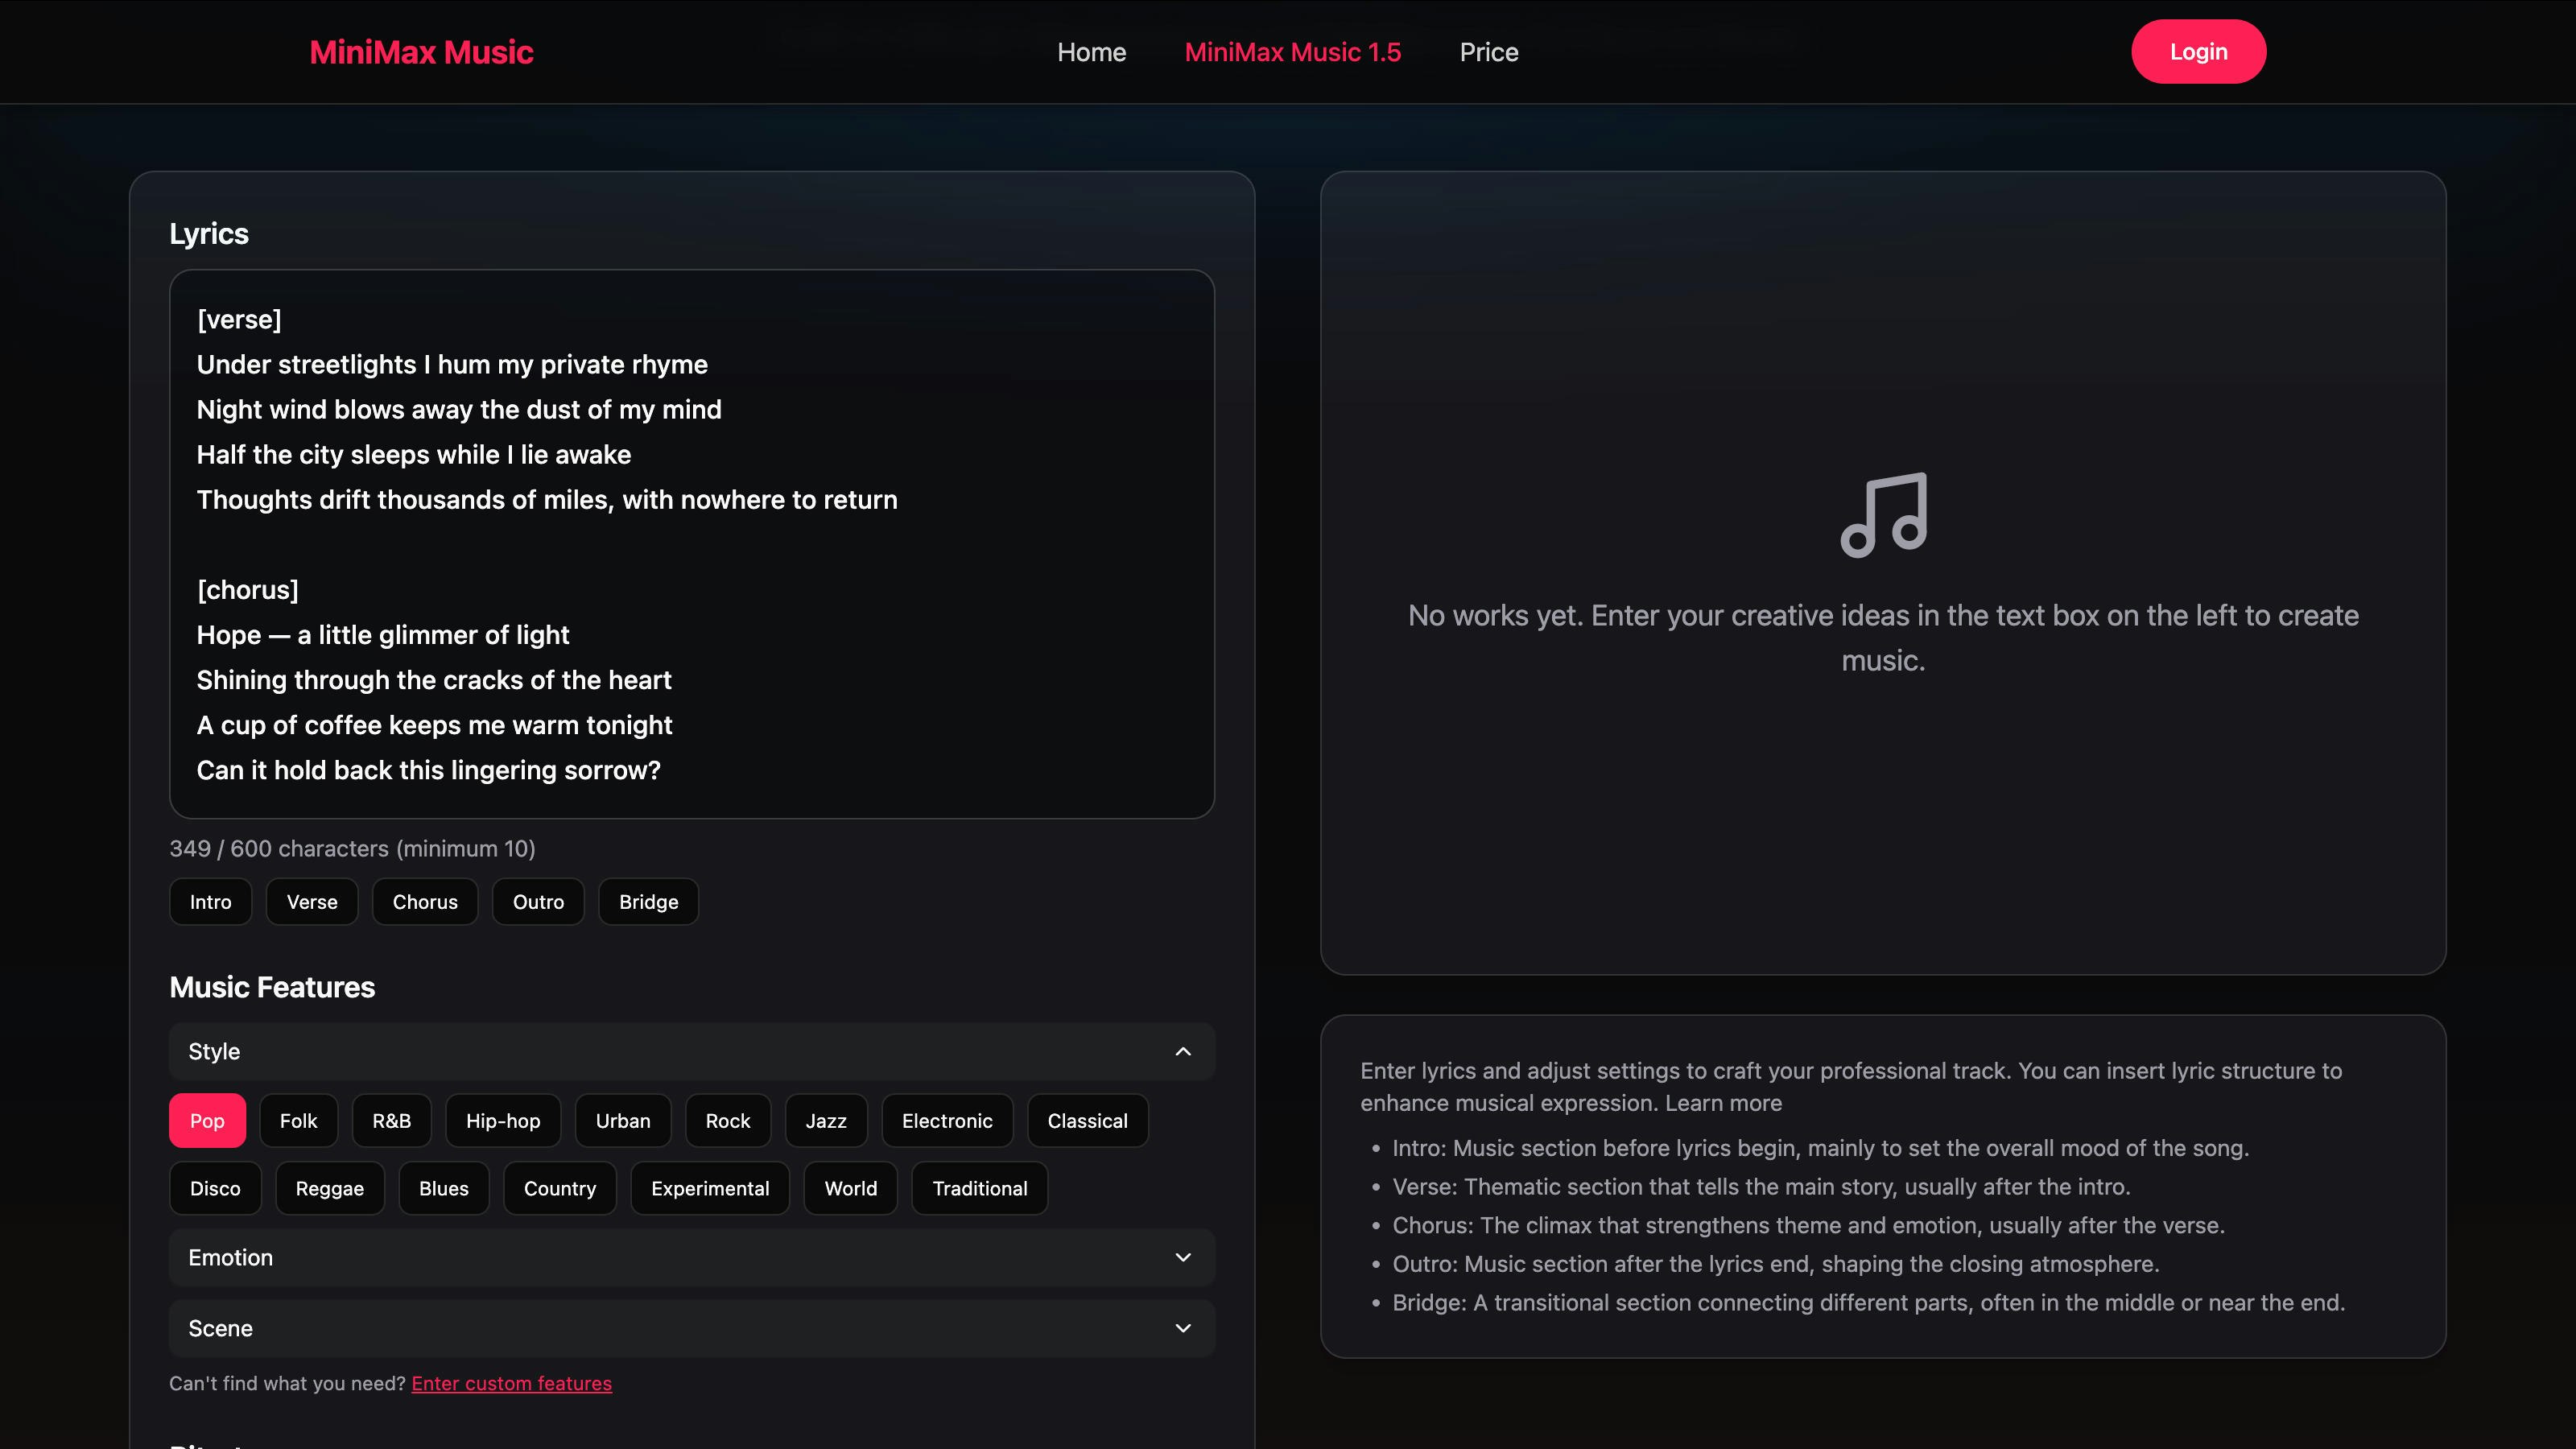Choose the Hip-hop style

503,1120
